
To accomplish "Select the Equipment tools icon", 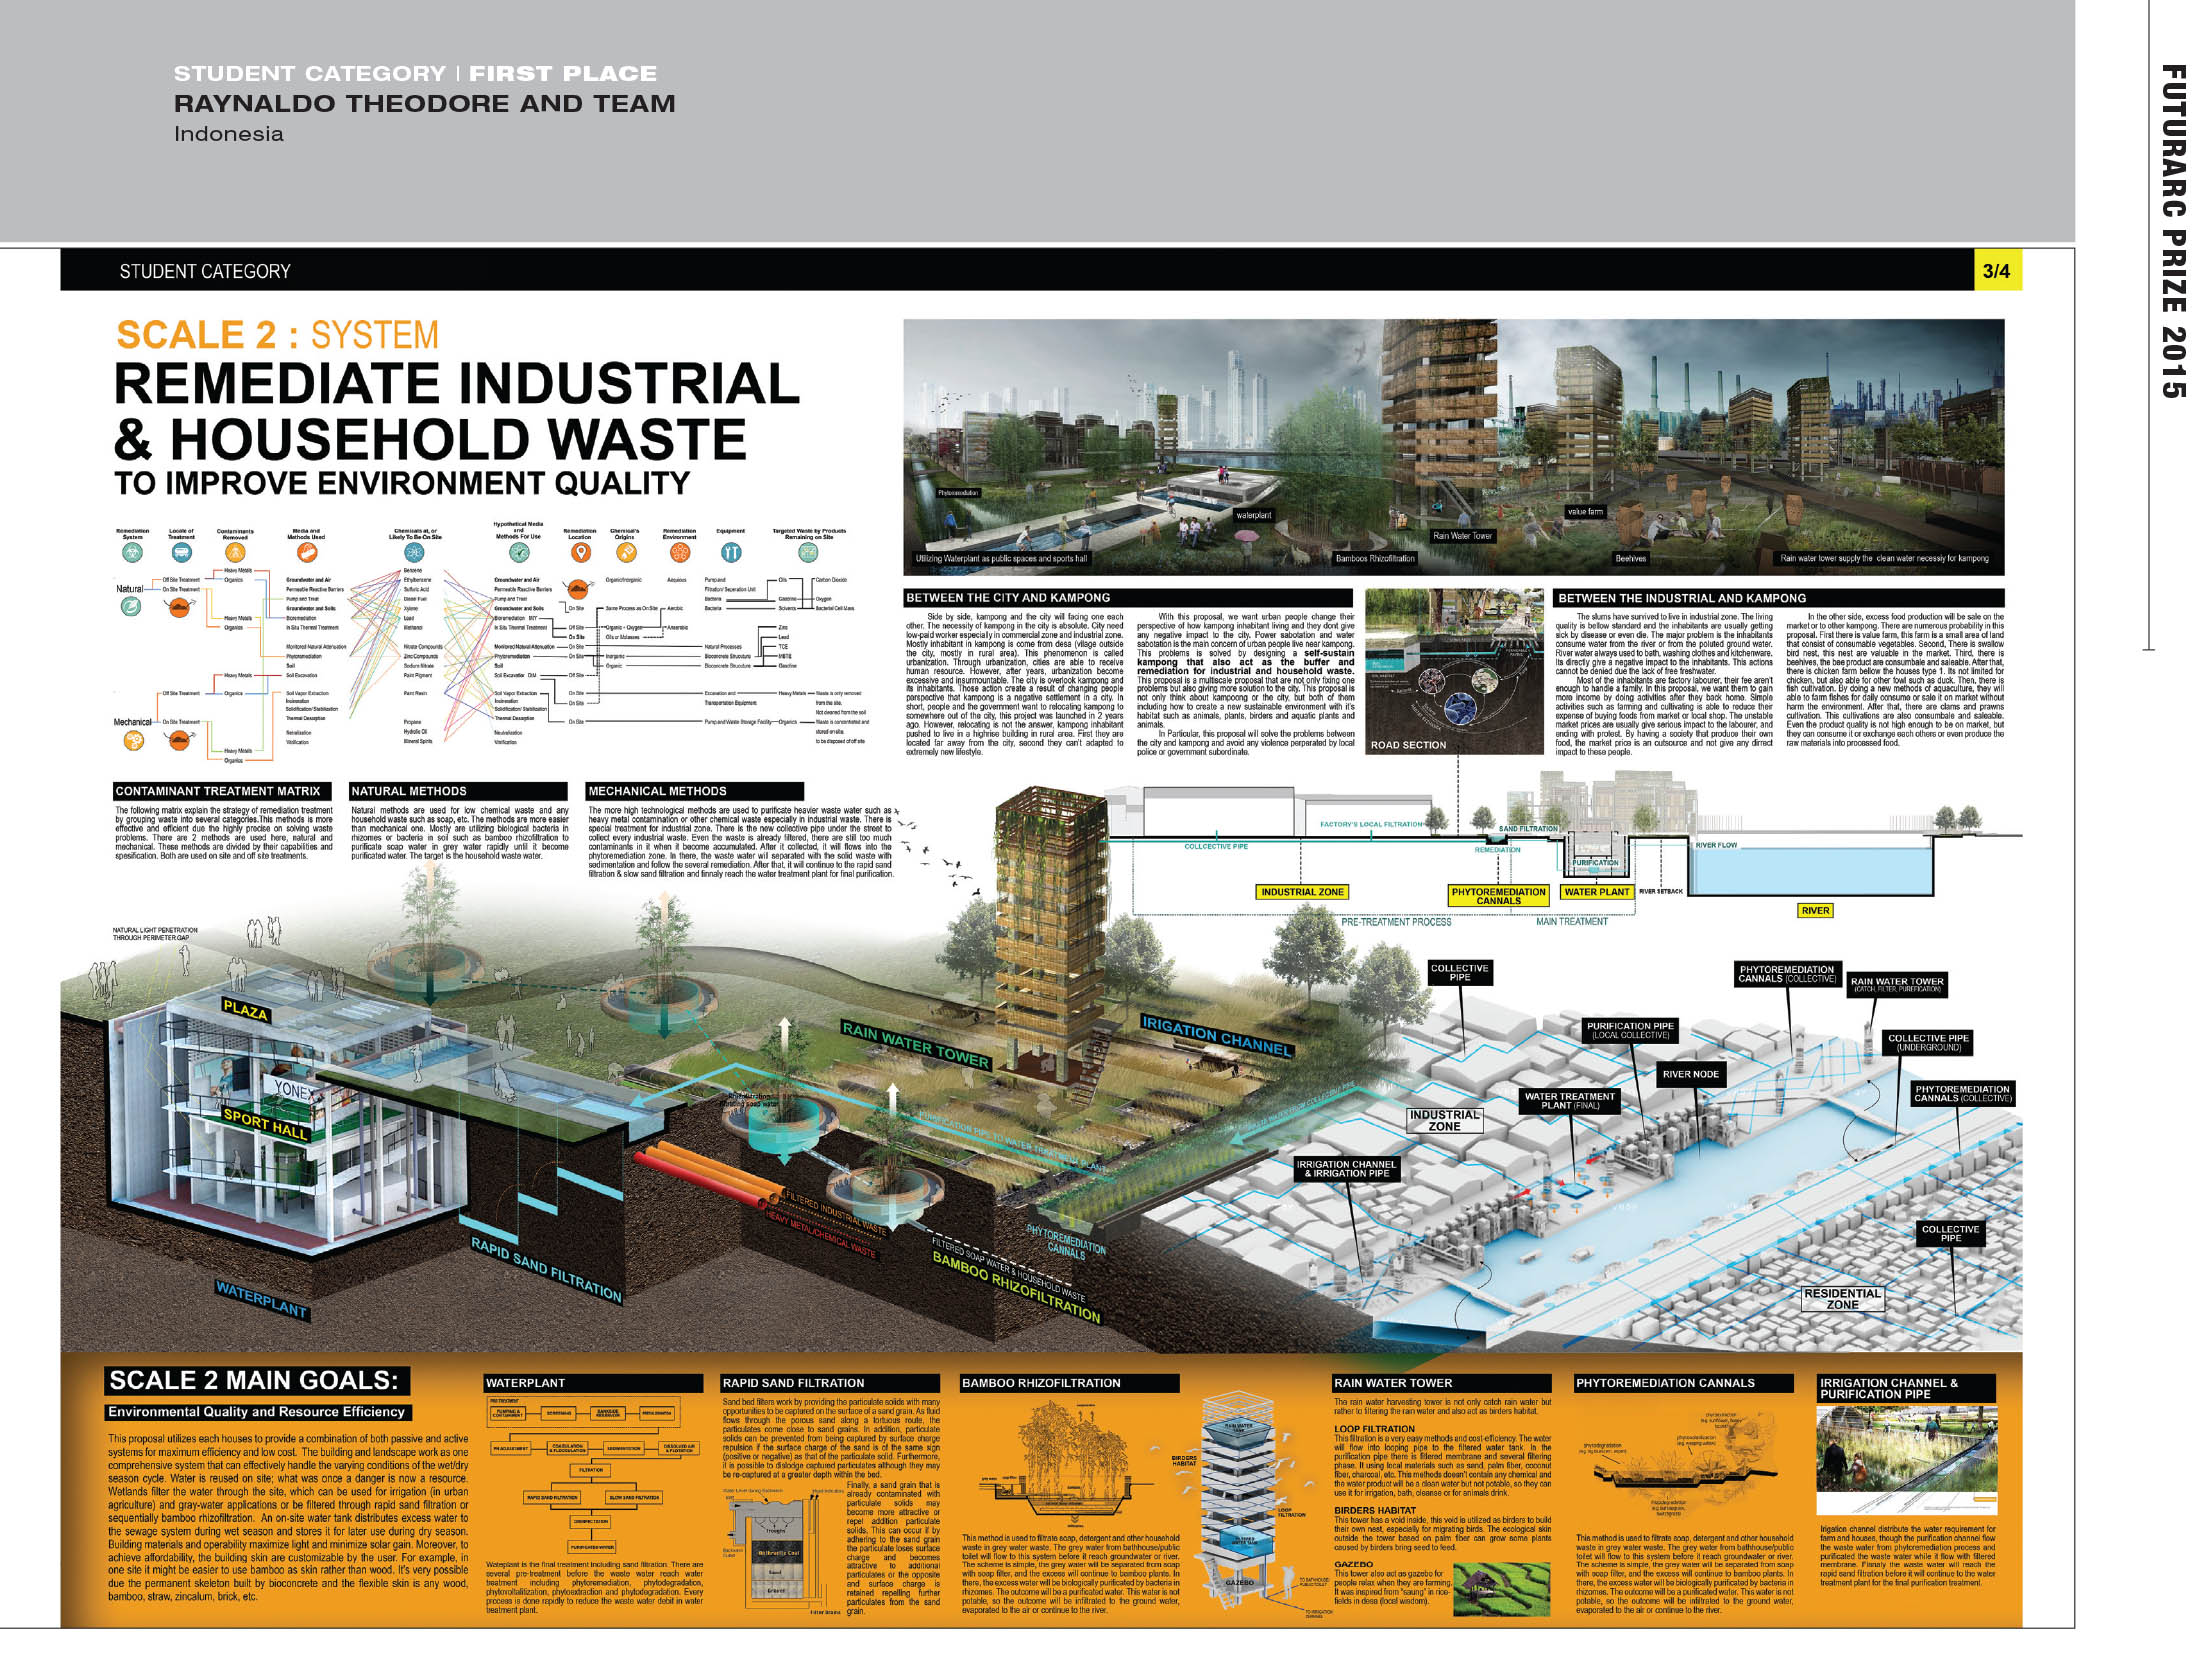I will (x=731, y=552).
